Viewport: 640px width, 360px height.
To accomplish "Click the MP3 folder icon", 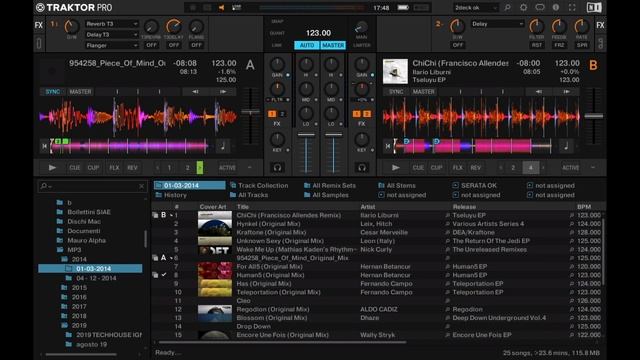I will coord(60,250).
